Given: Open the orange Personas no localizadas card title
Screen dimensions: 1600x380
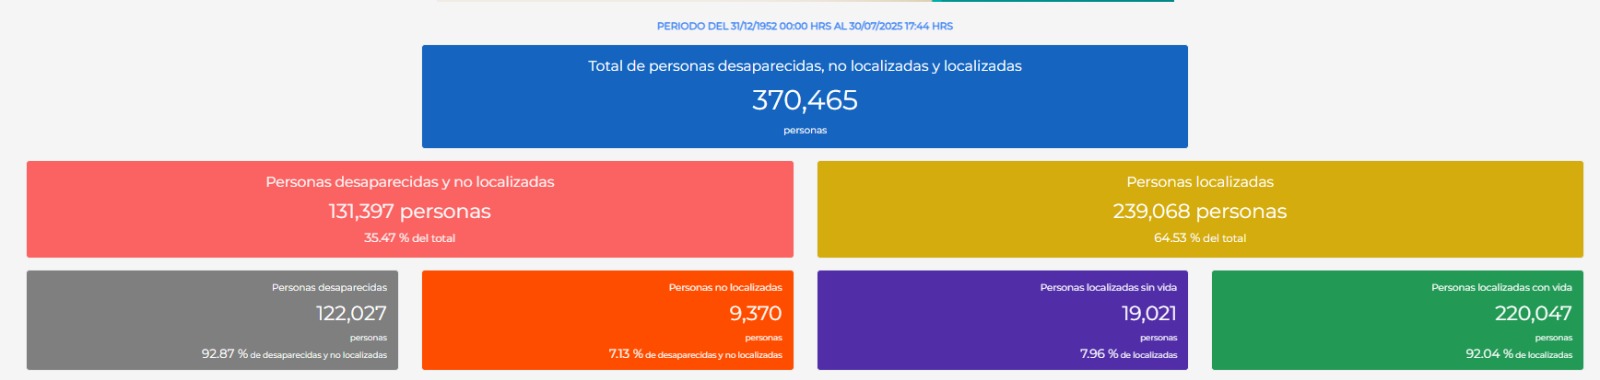Looking at the screenshot, I should pyautogui.click(x=725, y=287).
